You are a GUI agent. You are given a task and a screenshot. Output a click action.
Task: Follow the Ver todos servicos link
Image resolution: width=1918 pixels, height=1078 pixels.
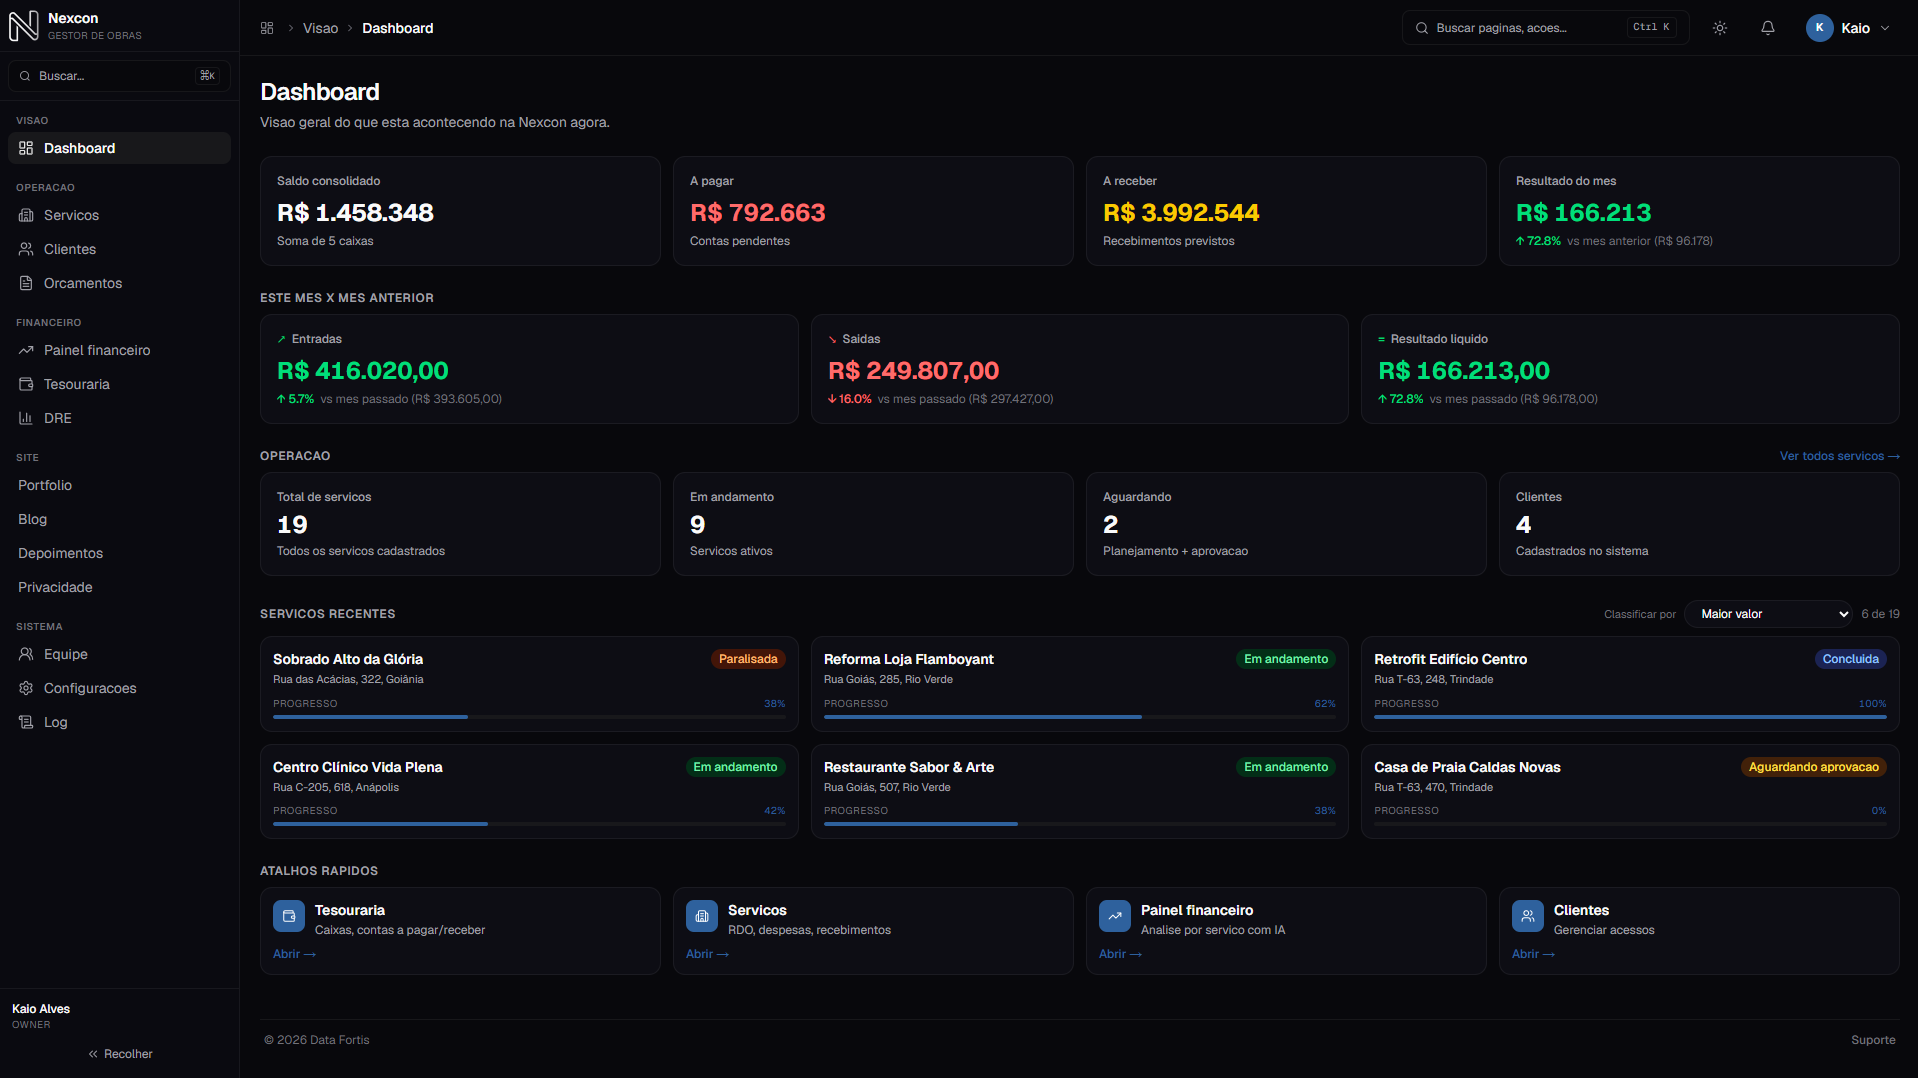pyautogui.click(x=1839, y=456)
